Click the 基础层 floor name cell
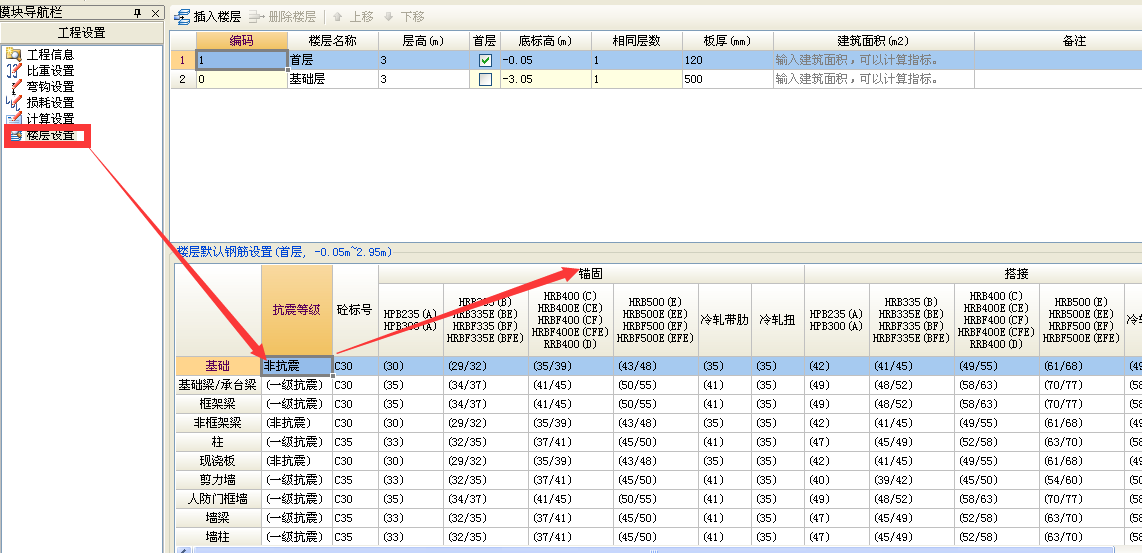 (333, 79)
